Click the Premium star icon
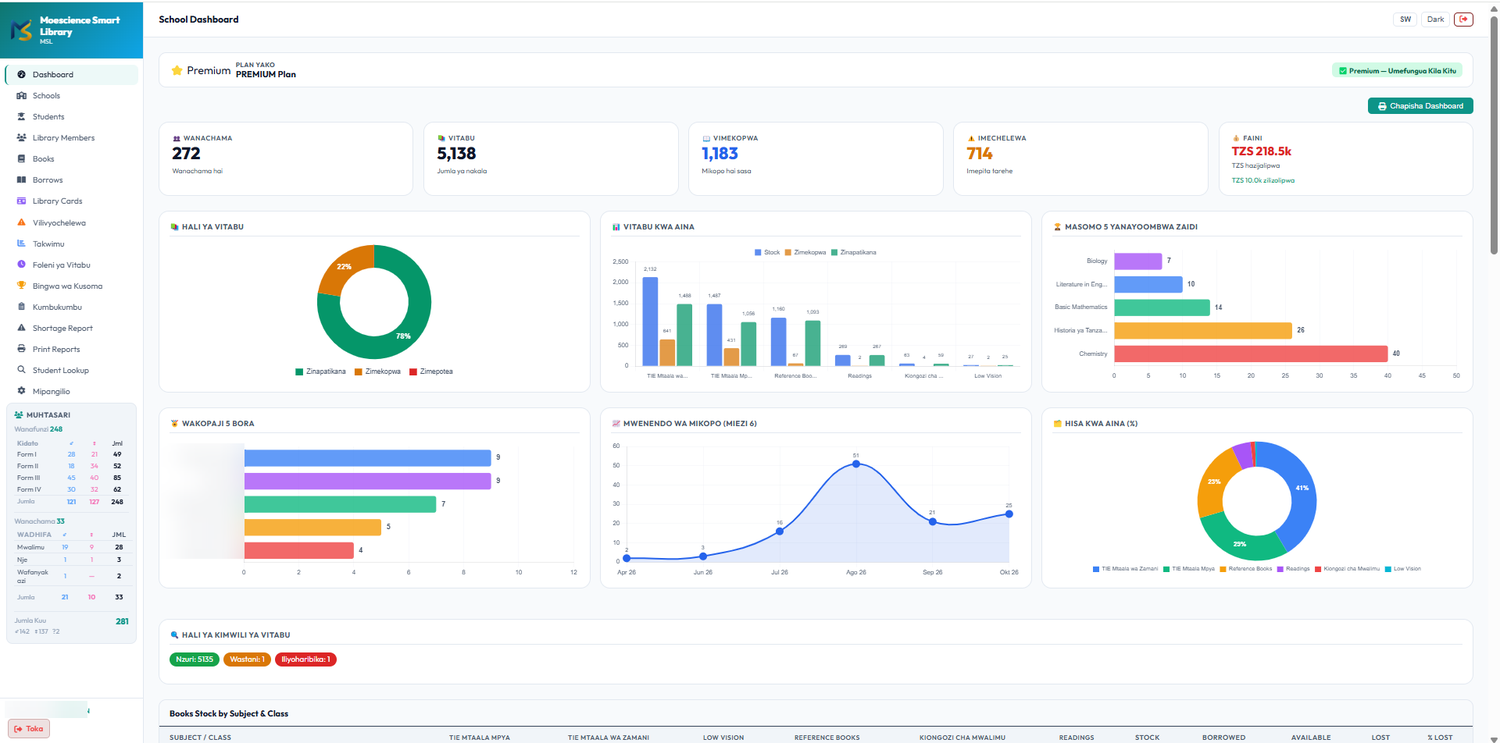 click(x=177, y=71)
